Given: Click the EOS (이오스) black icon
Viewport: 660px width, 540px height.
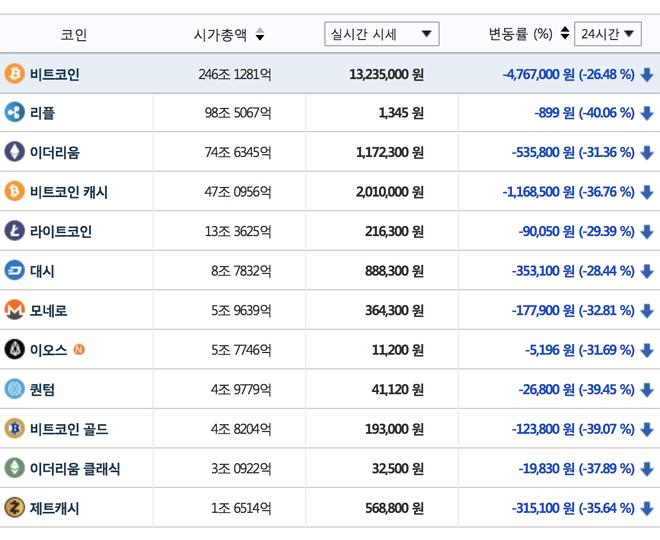Looking at the screenshot, I should tap(14, 350).
